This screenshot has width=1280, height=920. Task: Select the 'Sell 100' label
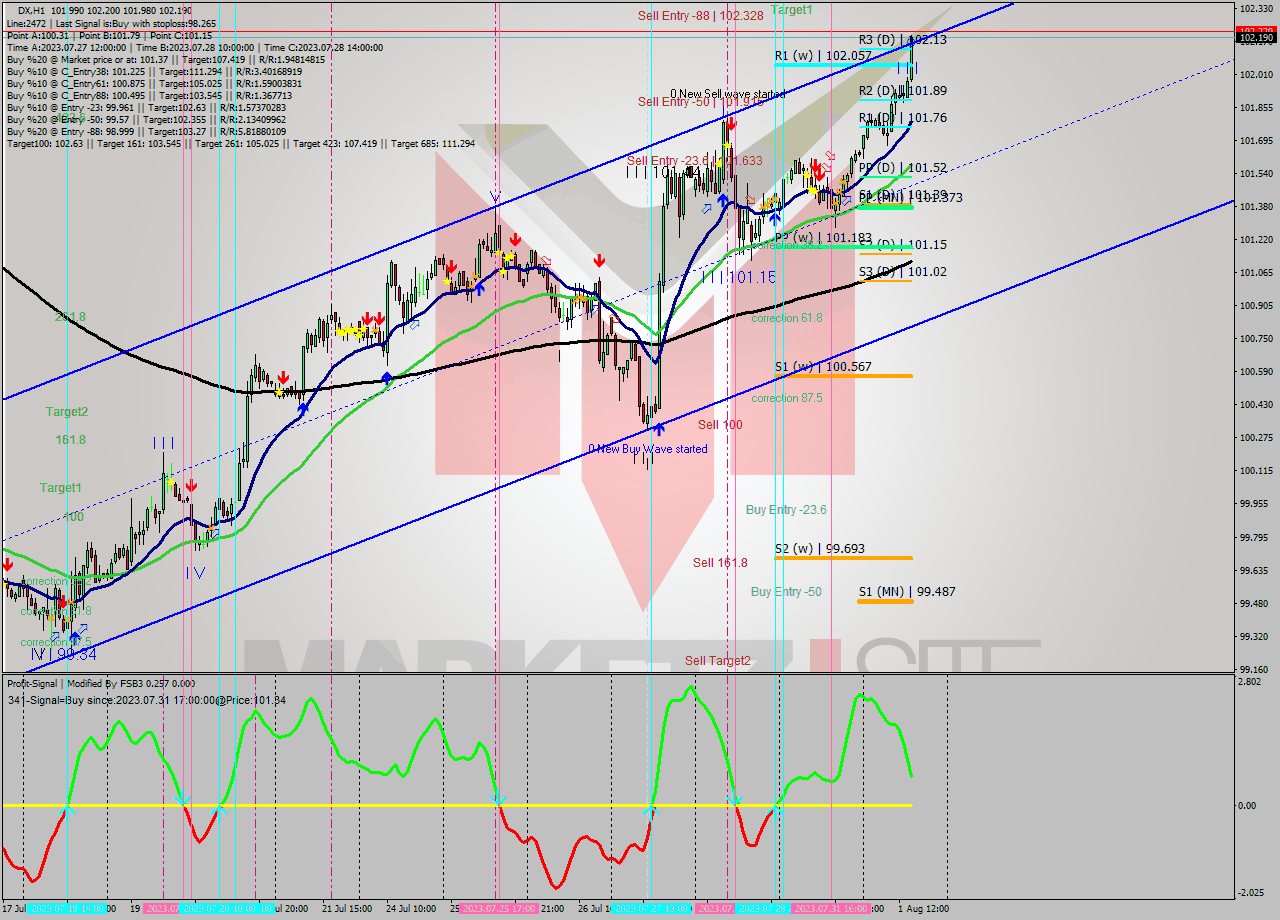click(720, 424)
